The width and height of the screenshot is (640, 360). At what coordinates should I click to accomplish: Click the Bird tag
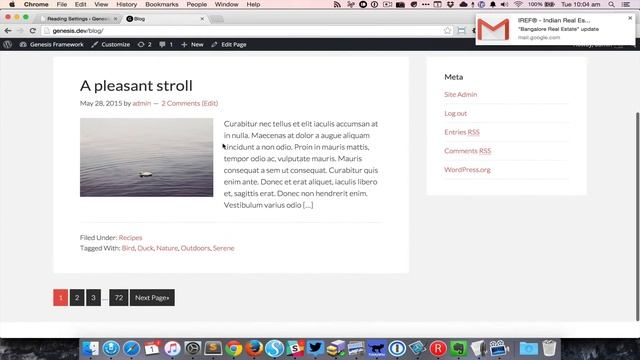click(x=128, y=248)
